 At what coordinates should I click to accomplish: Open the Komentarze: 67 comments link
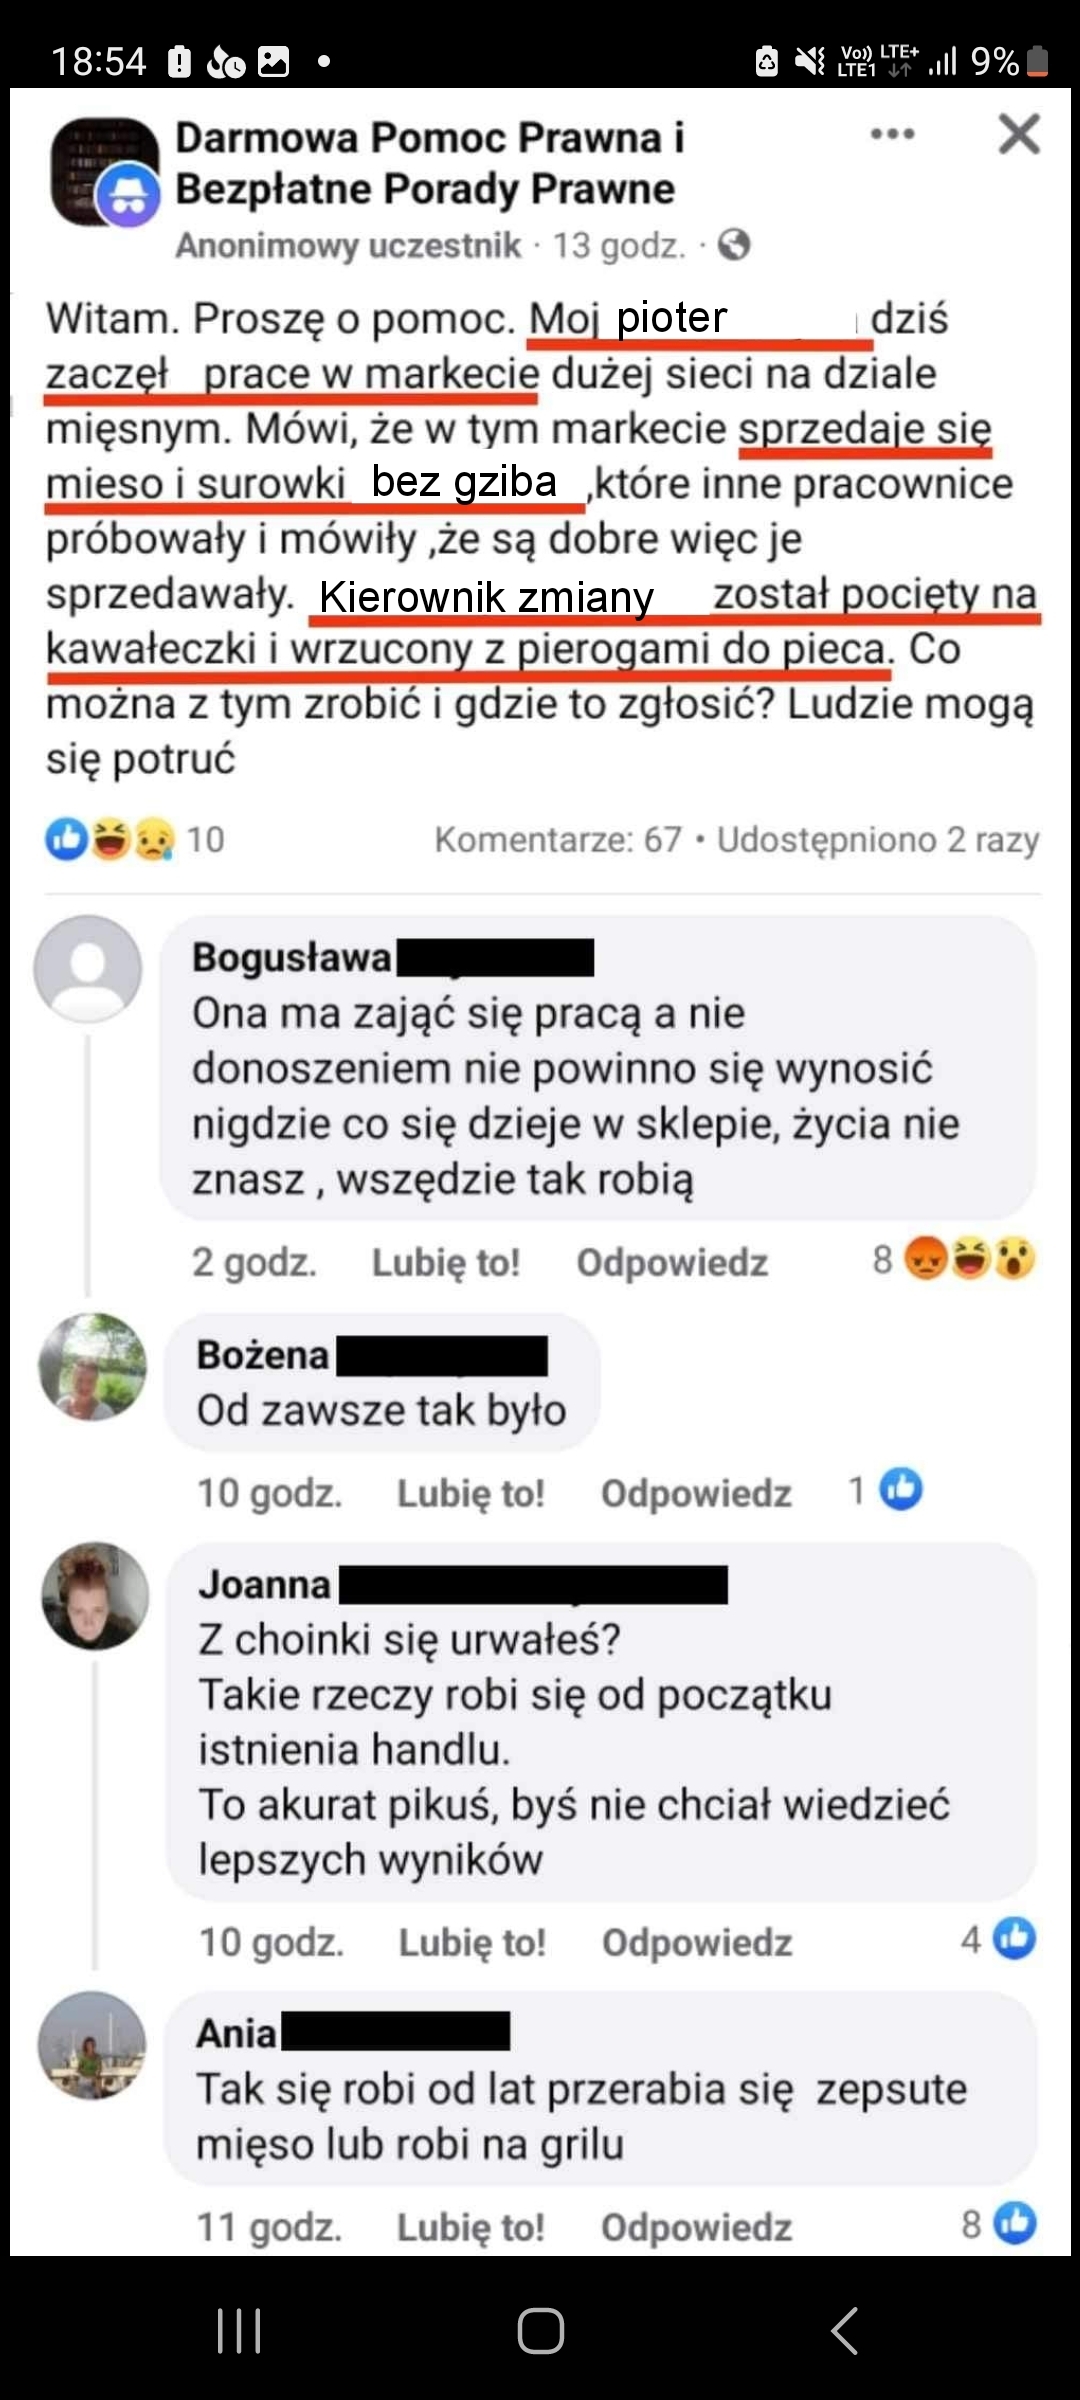click(x=558, y=839)
